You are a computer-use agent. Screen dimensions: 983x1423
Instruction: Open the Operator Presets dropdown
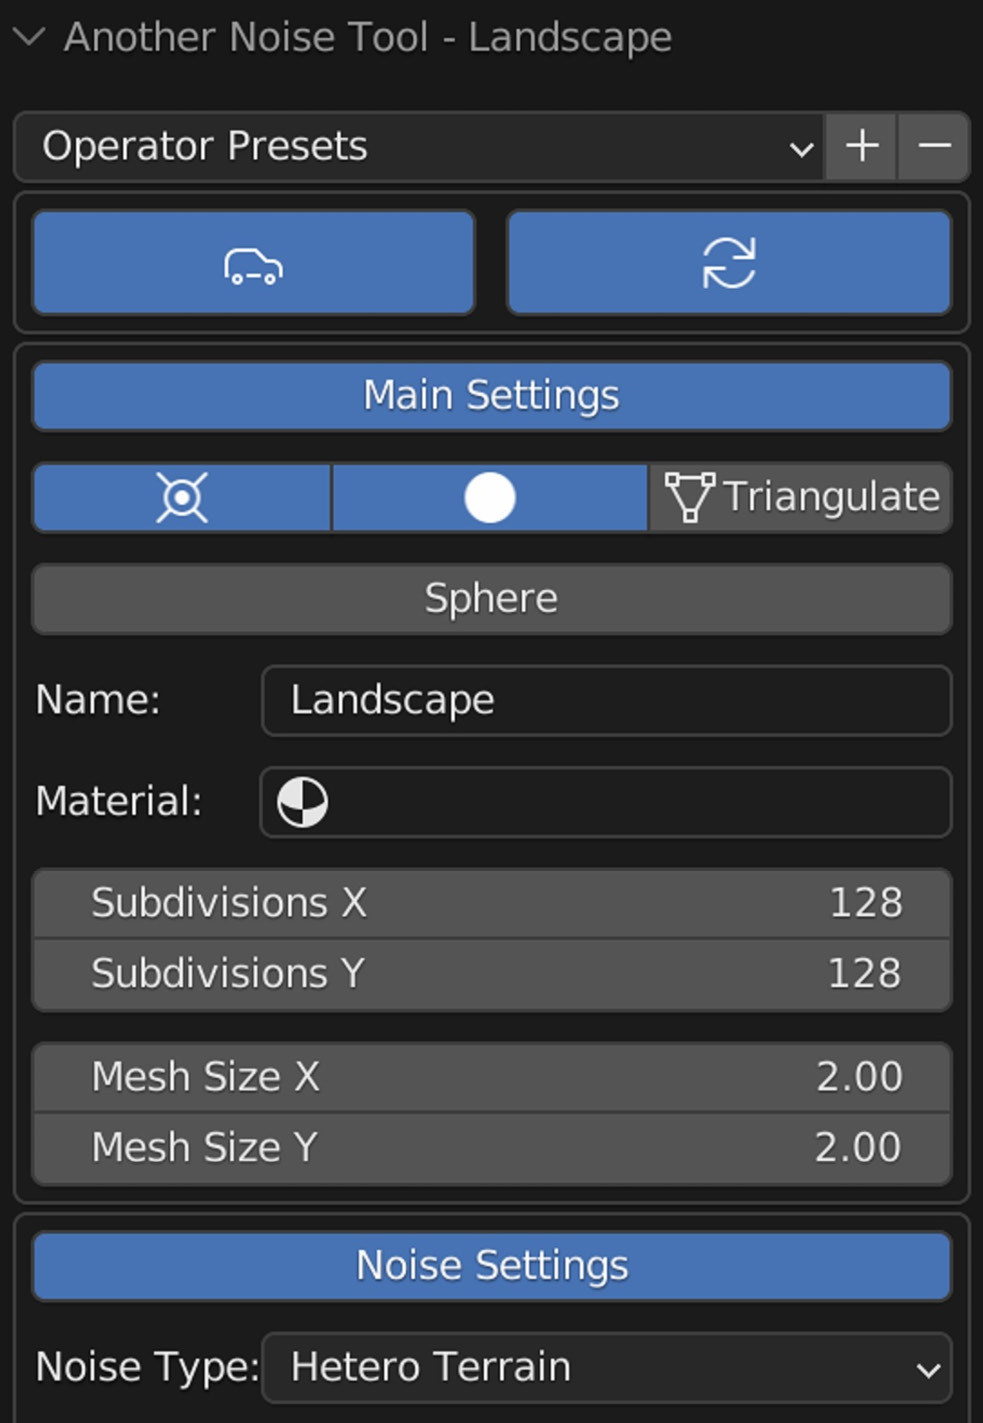419,146
